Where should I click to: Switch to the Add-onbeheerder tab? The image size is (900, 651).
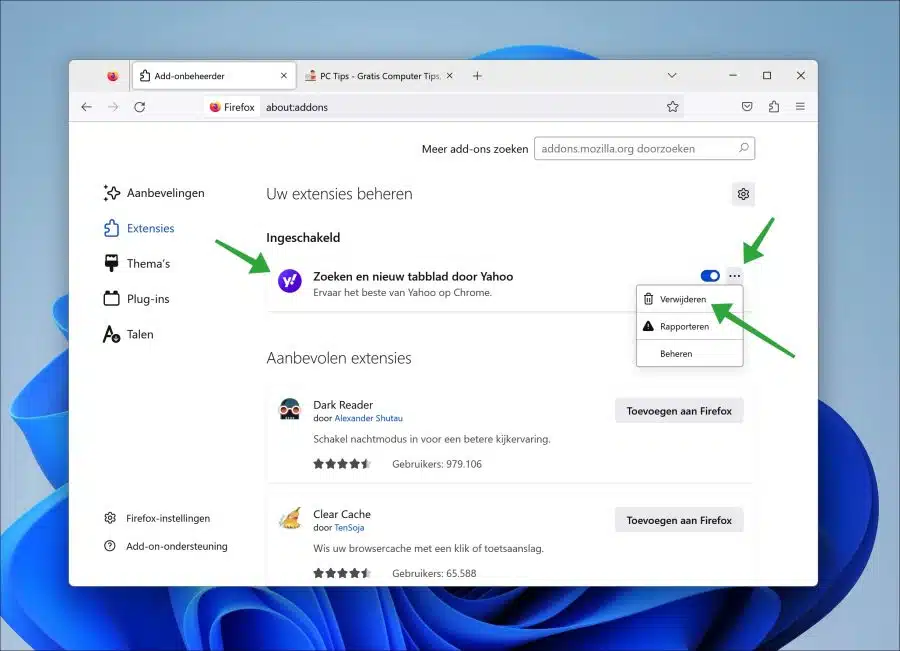pos(214,76)
